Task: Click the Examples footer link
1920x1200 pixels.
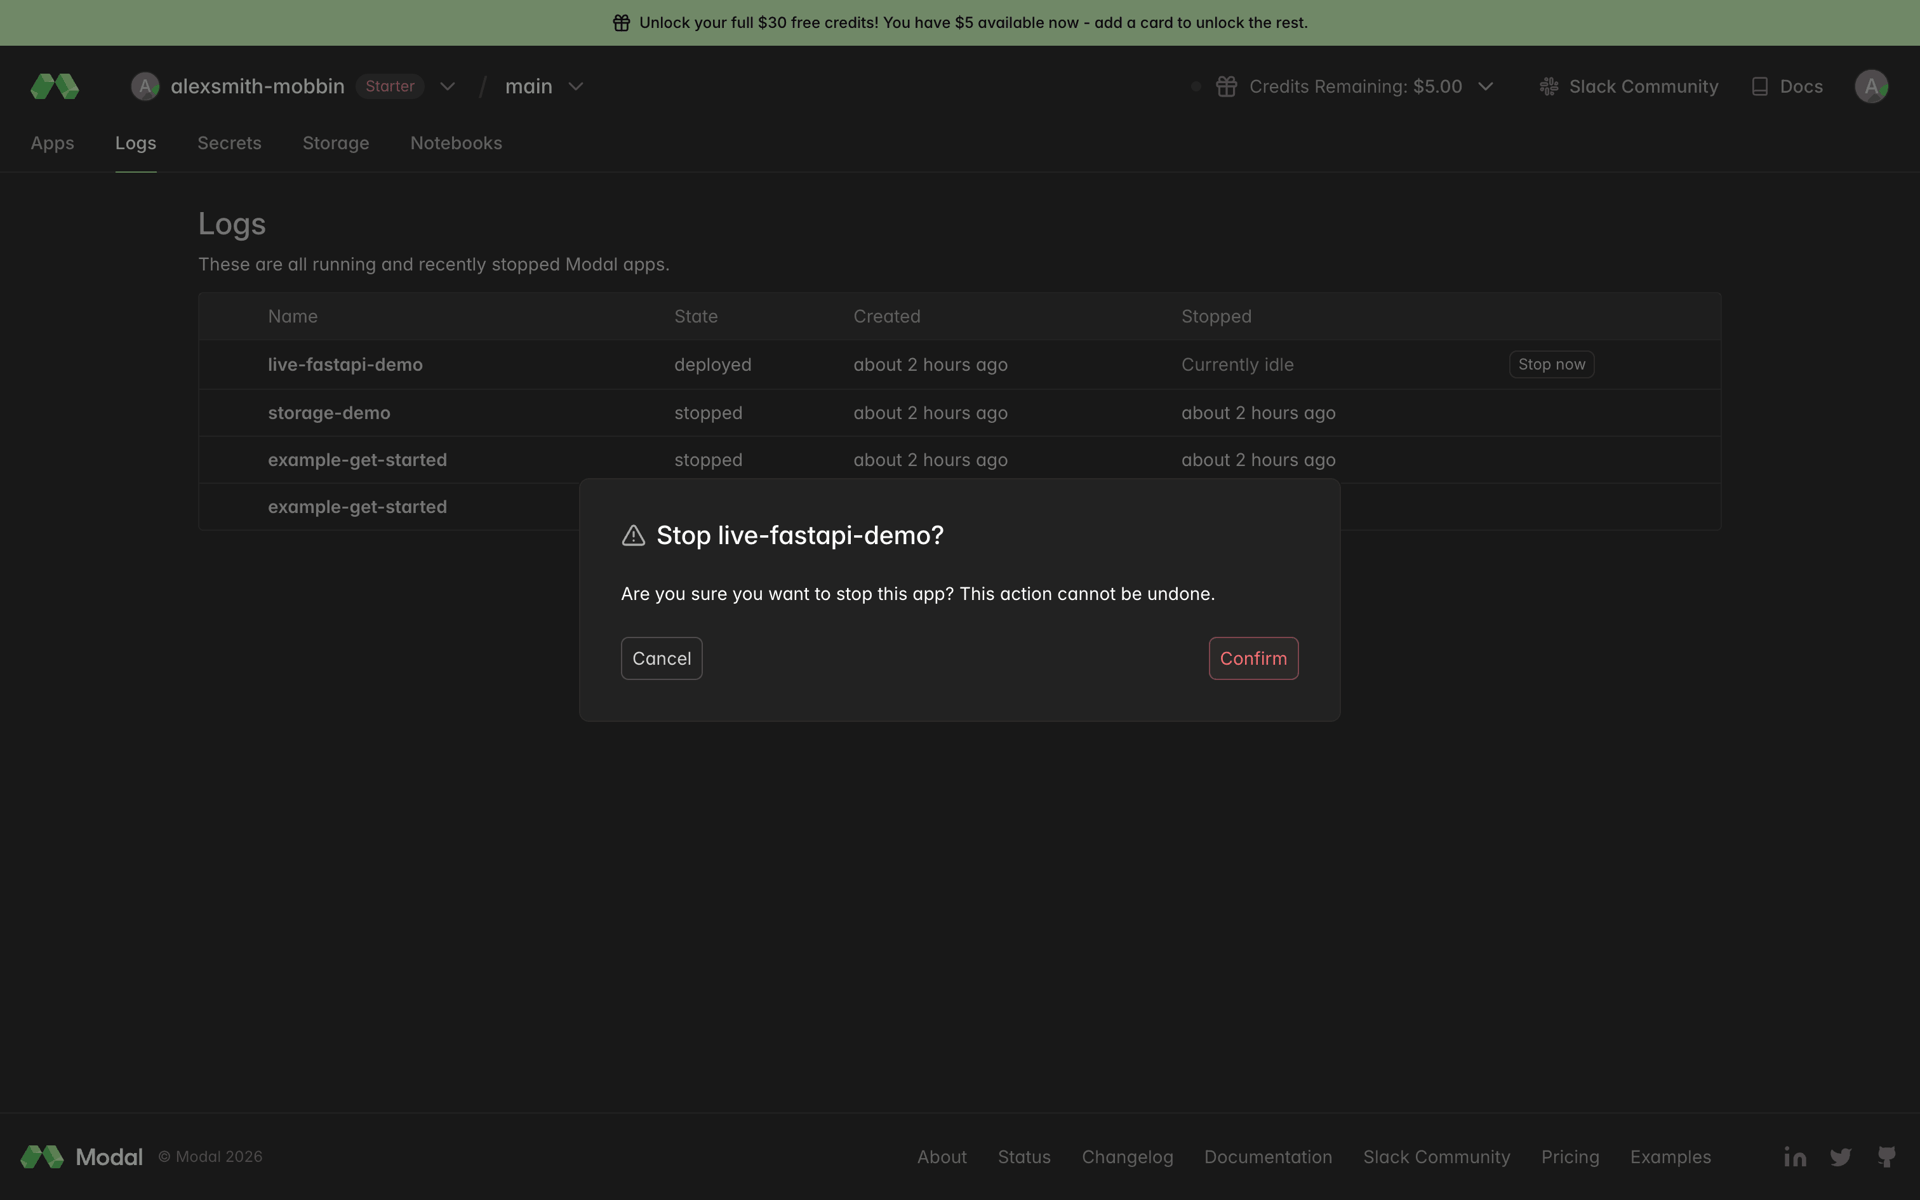Action: 1670,1157
